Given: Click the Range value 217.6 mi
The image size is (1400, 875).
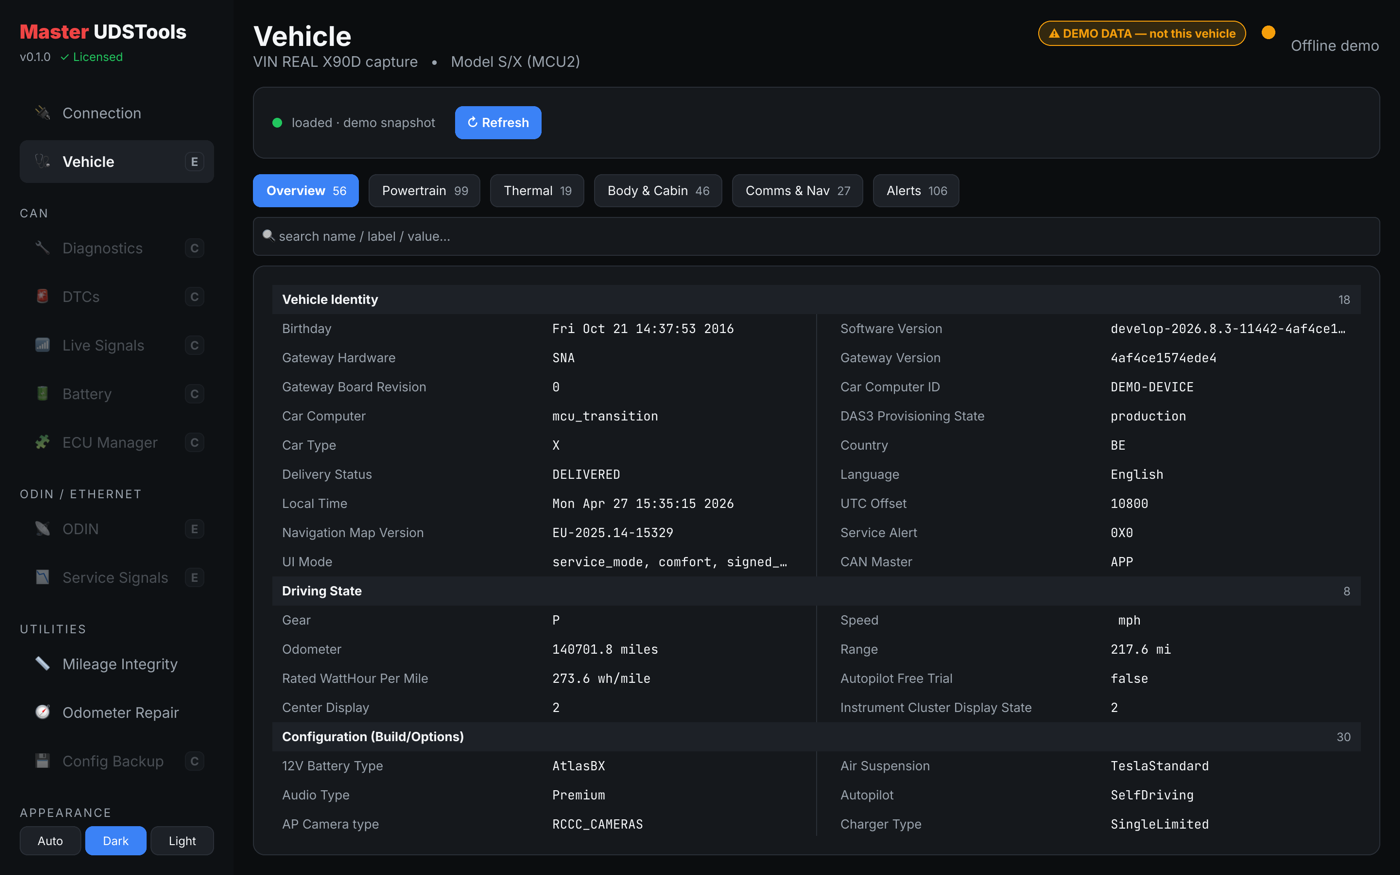Looking at the screenshot, I should (1141, 650).
